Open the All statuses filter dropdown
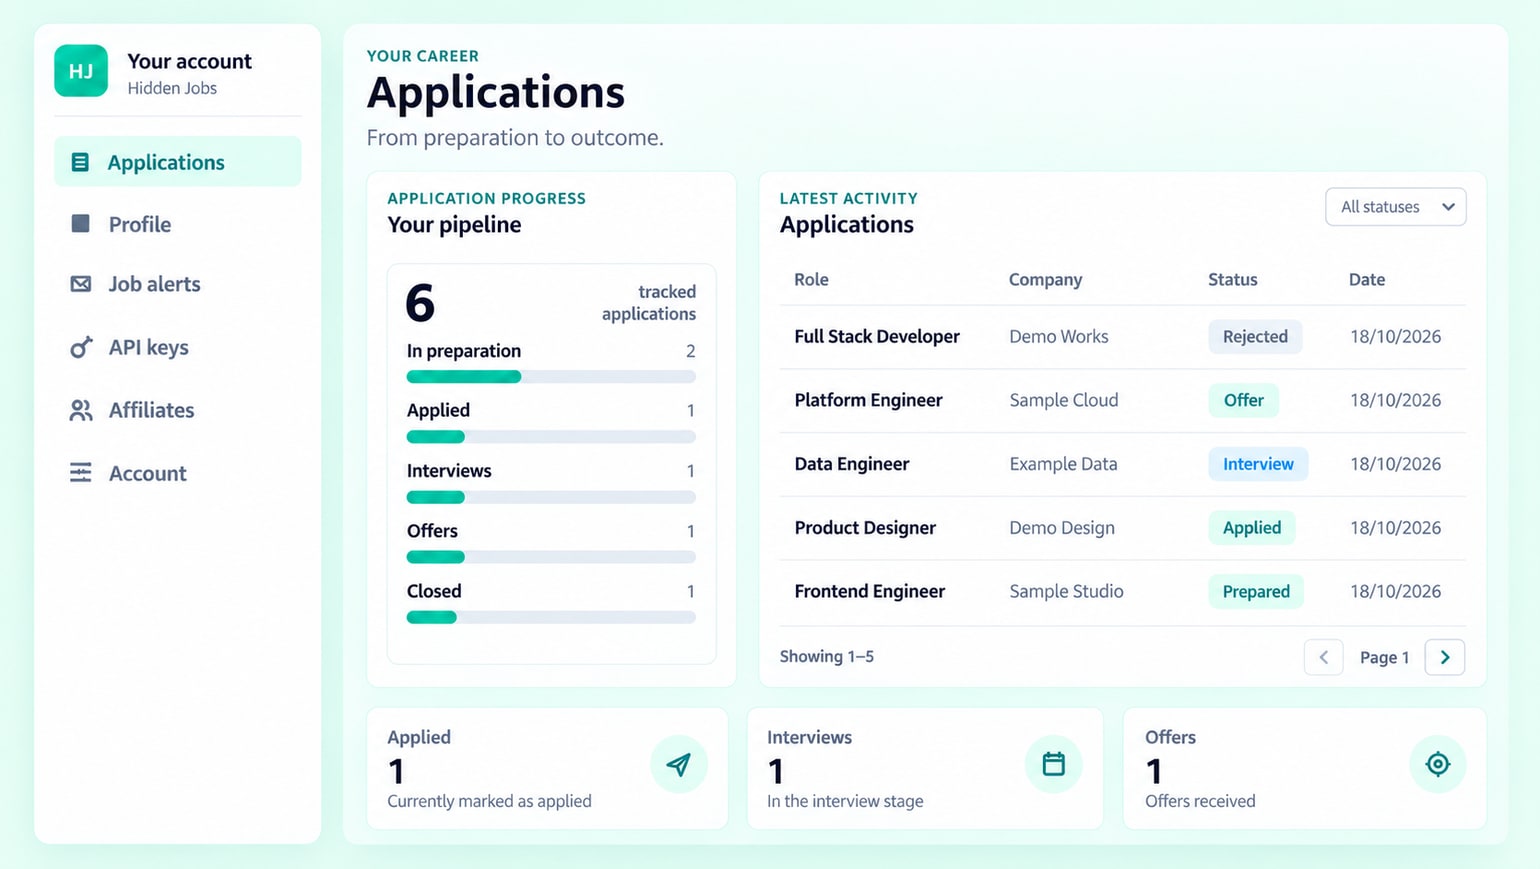 [1396, 207]
